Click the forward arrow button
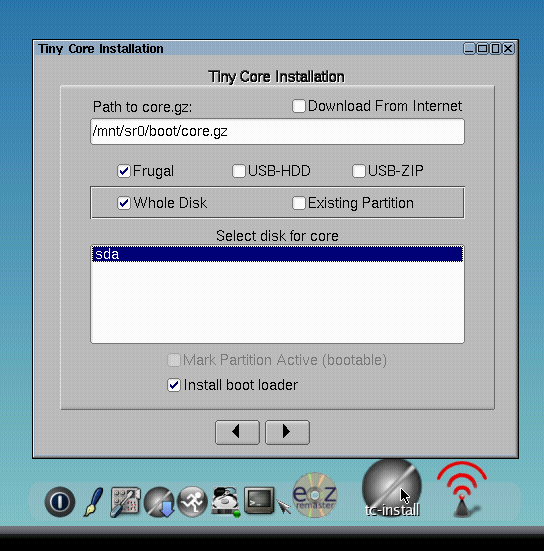The width and height of the screenshot is (544, 551). click(287, 432)
